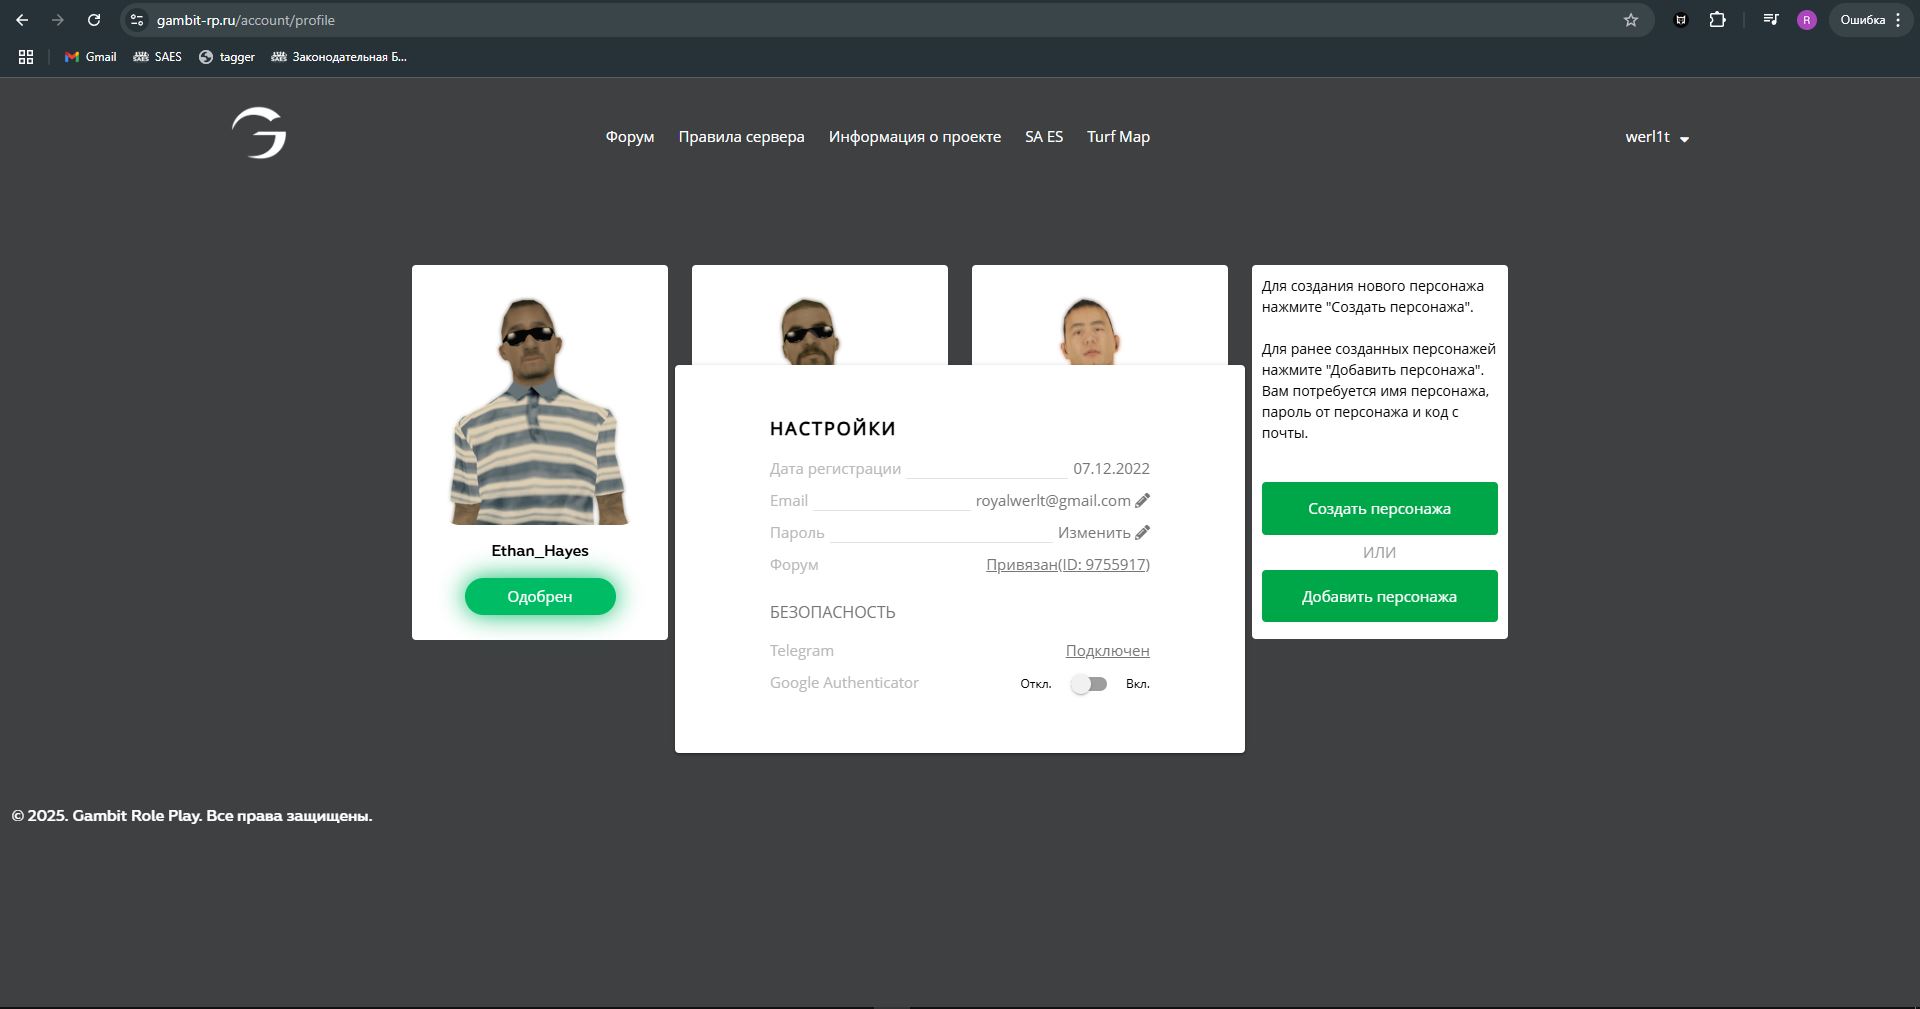1920x1009 pixels.
Task: Expand the werl1t account dropdown
Action: coord(1657,137)
